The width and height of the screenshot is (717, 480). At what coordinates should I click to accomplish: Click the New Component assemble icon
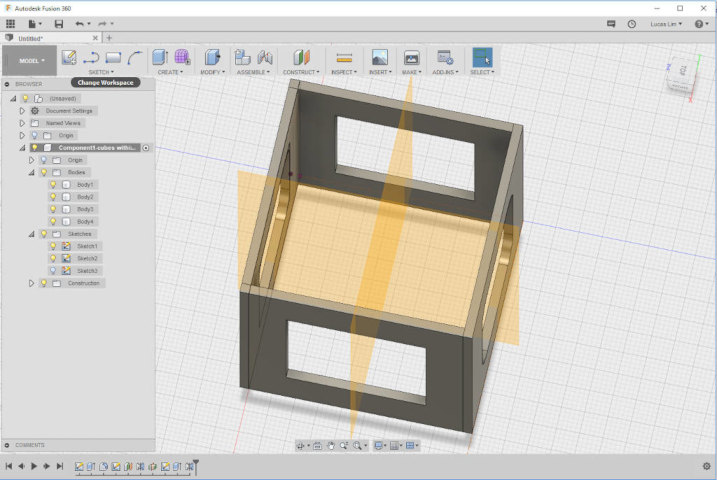pos(242,58)
